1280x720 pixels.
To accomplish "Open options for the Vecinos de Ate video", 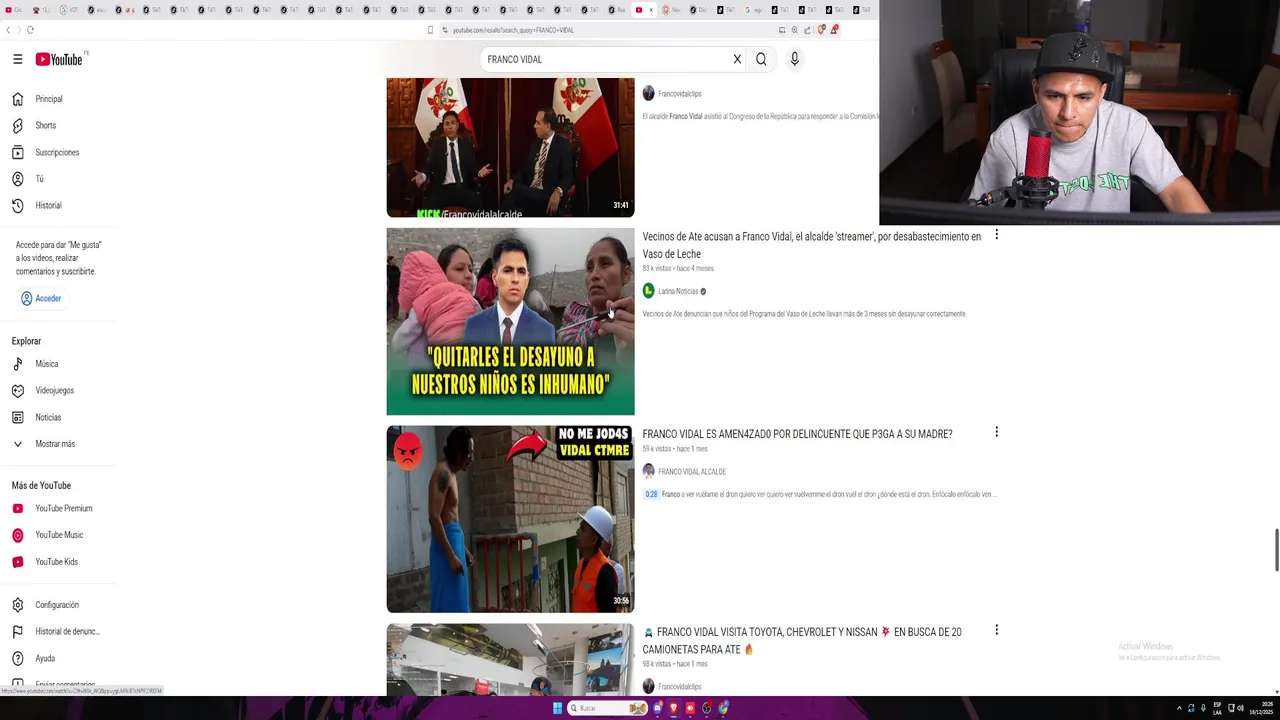I will point(996,235).
